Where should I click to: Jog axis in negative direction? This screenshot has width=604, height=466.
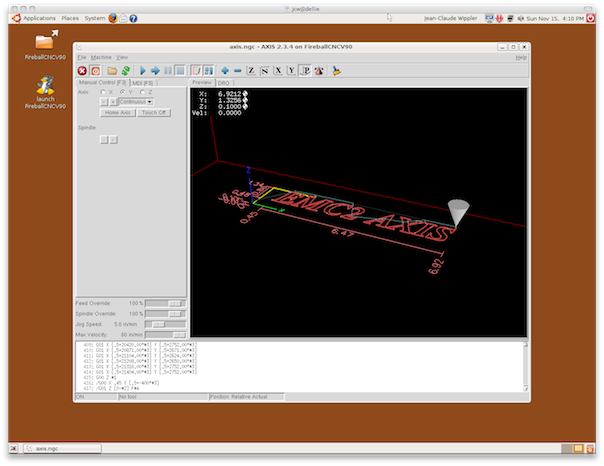(104, 102)
